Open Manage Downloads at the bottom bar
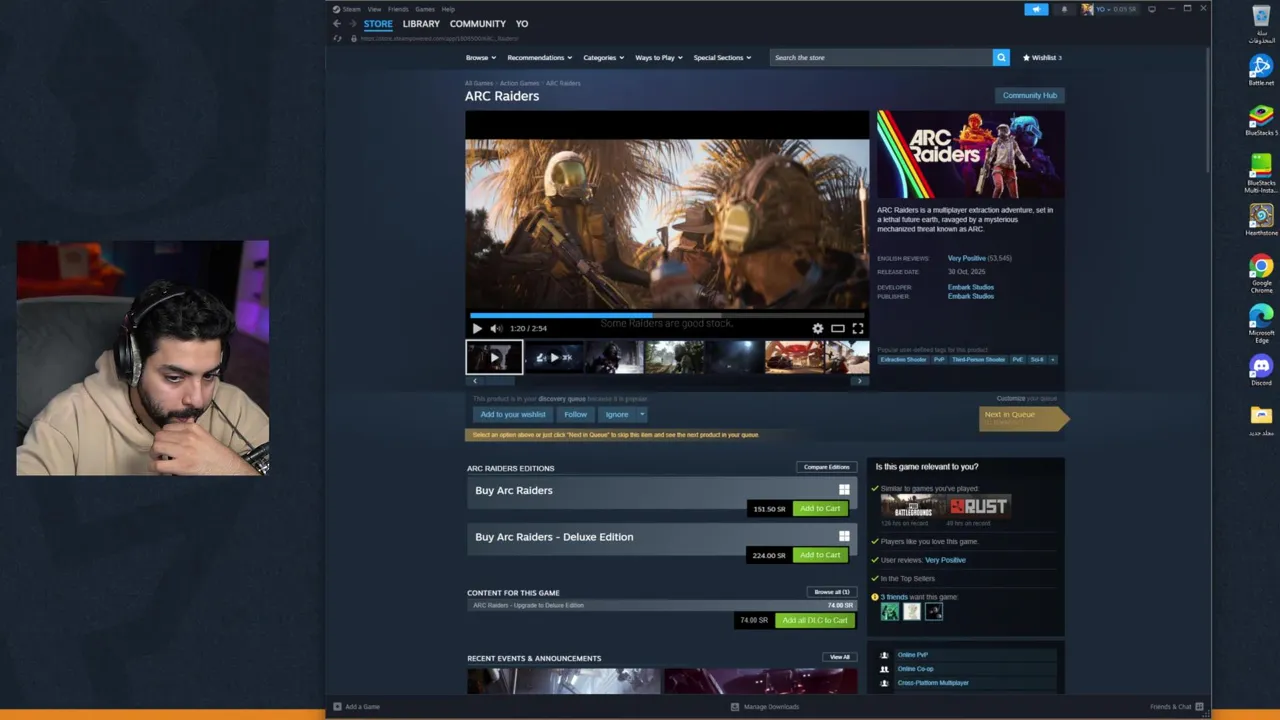The height and width of the screenshot is (720, 1280). 765,707
